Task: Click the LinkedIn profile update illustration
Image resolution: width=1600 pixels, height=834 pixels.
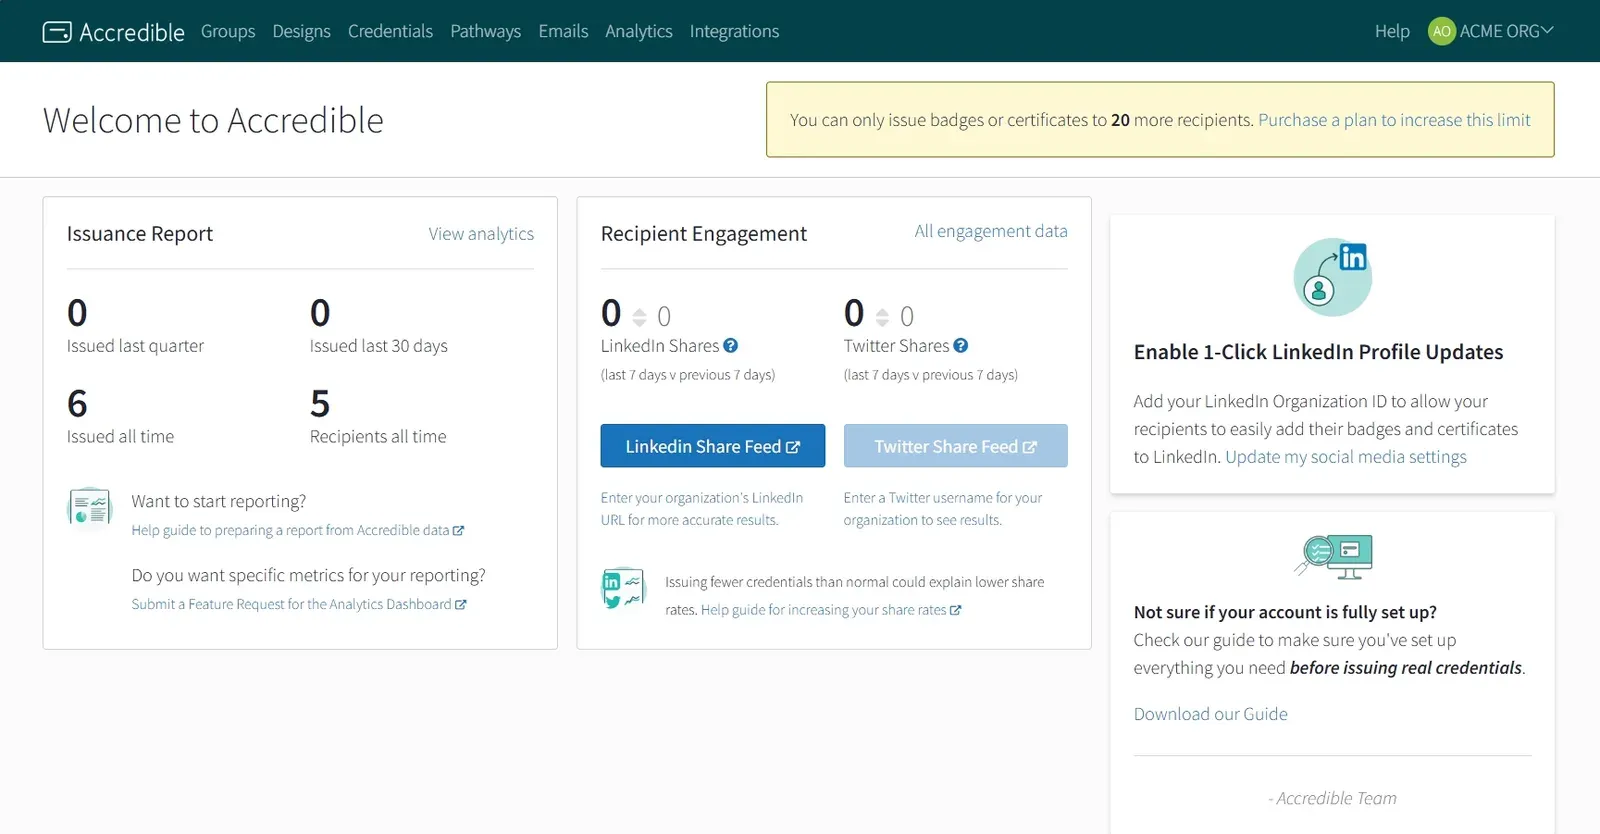Action: (1332, 277)
